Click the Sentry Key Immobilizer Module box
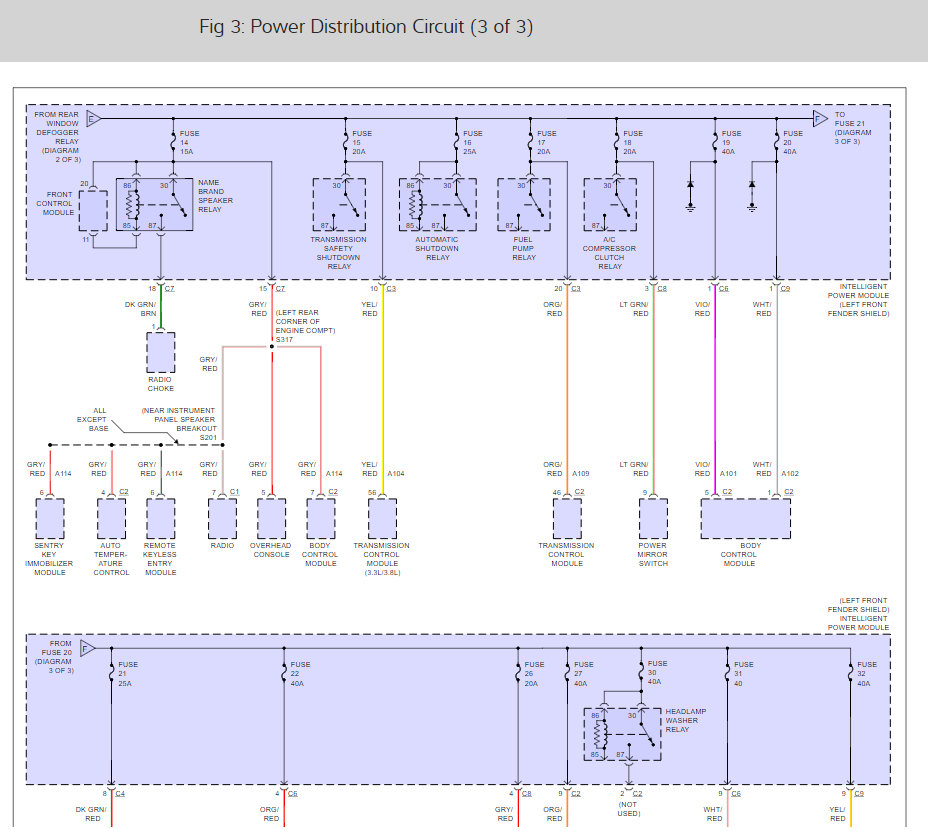The width and height of the screenshot is (928, 831). pos(49,519)
